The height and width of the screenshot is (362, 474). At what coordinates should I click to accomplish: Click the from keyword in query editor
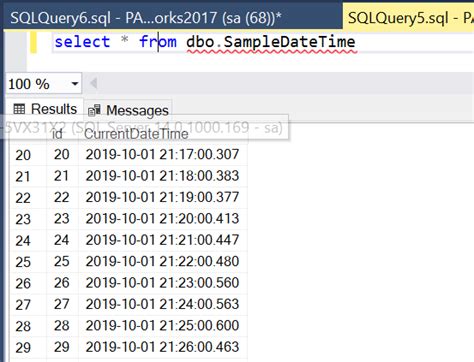coord(158,42)
